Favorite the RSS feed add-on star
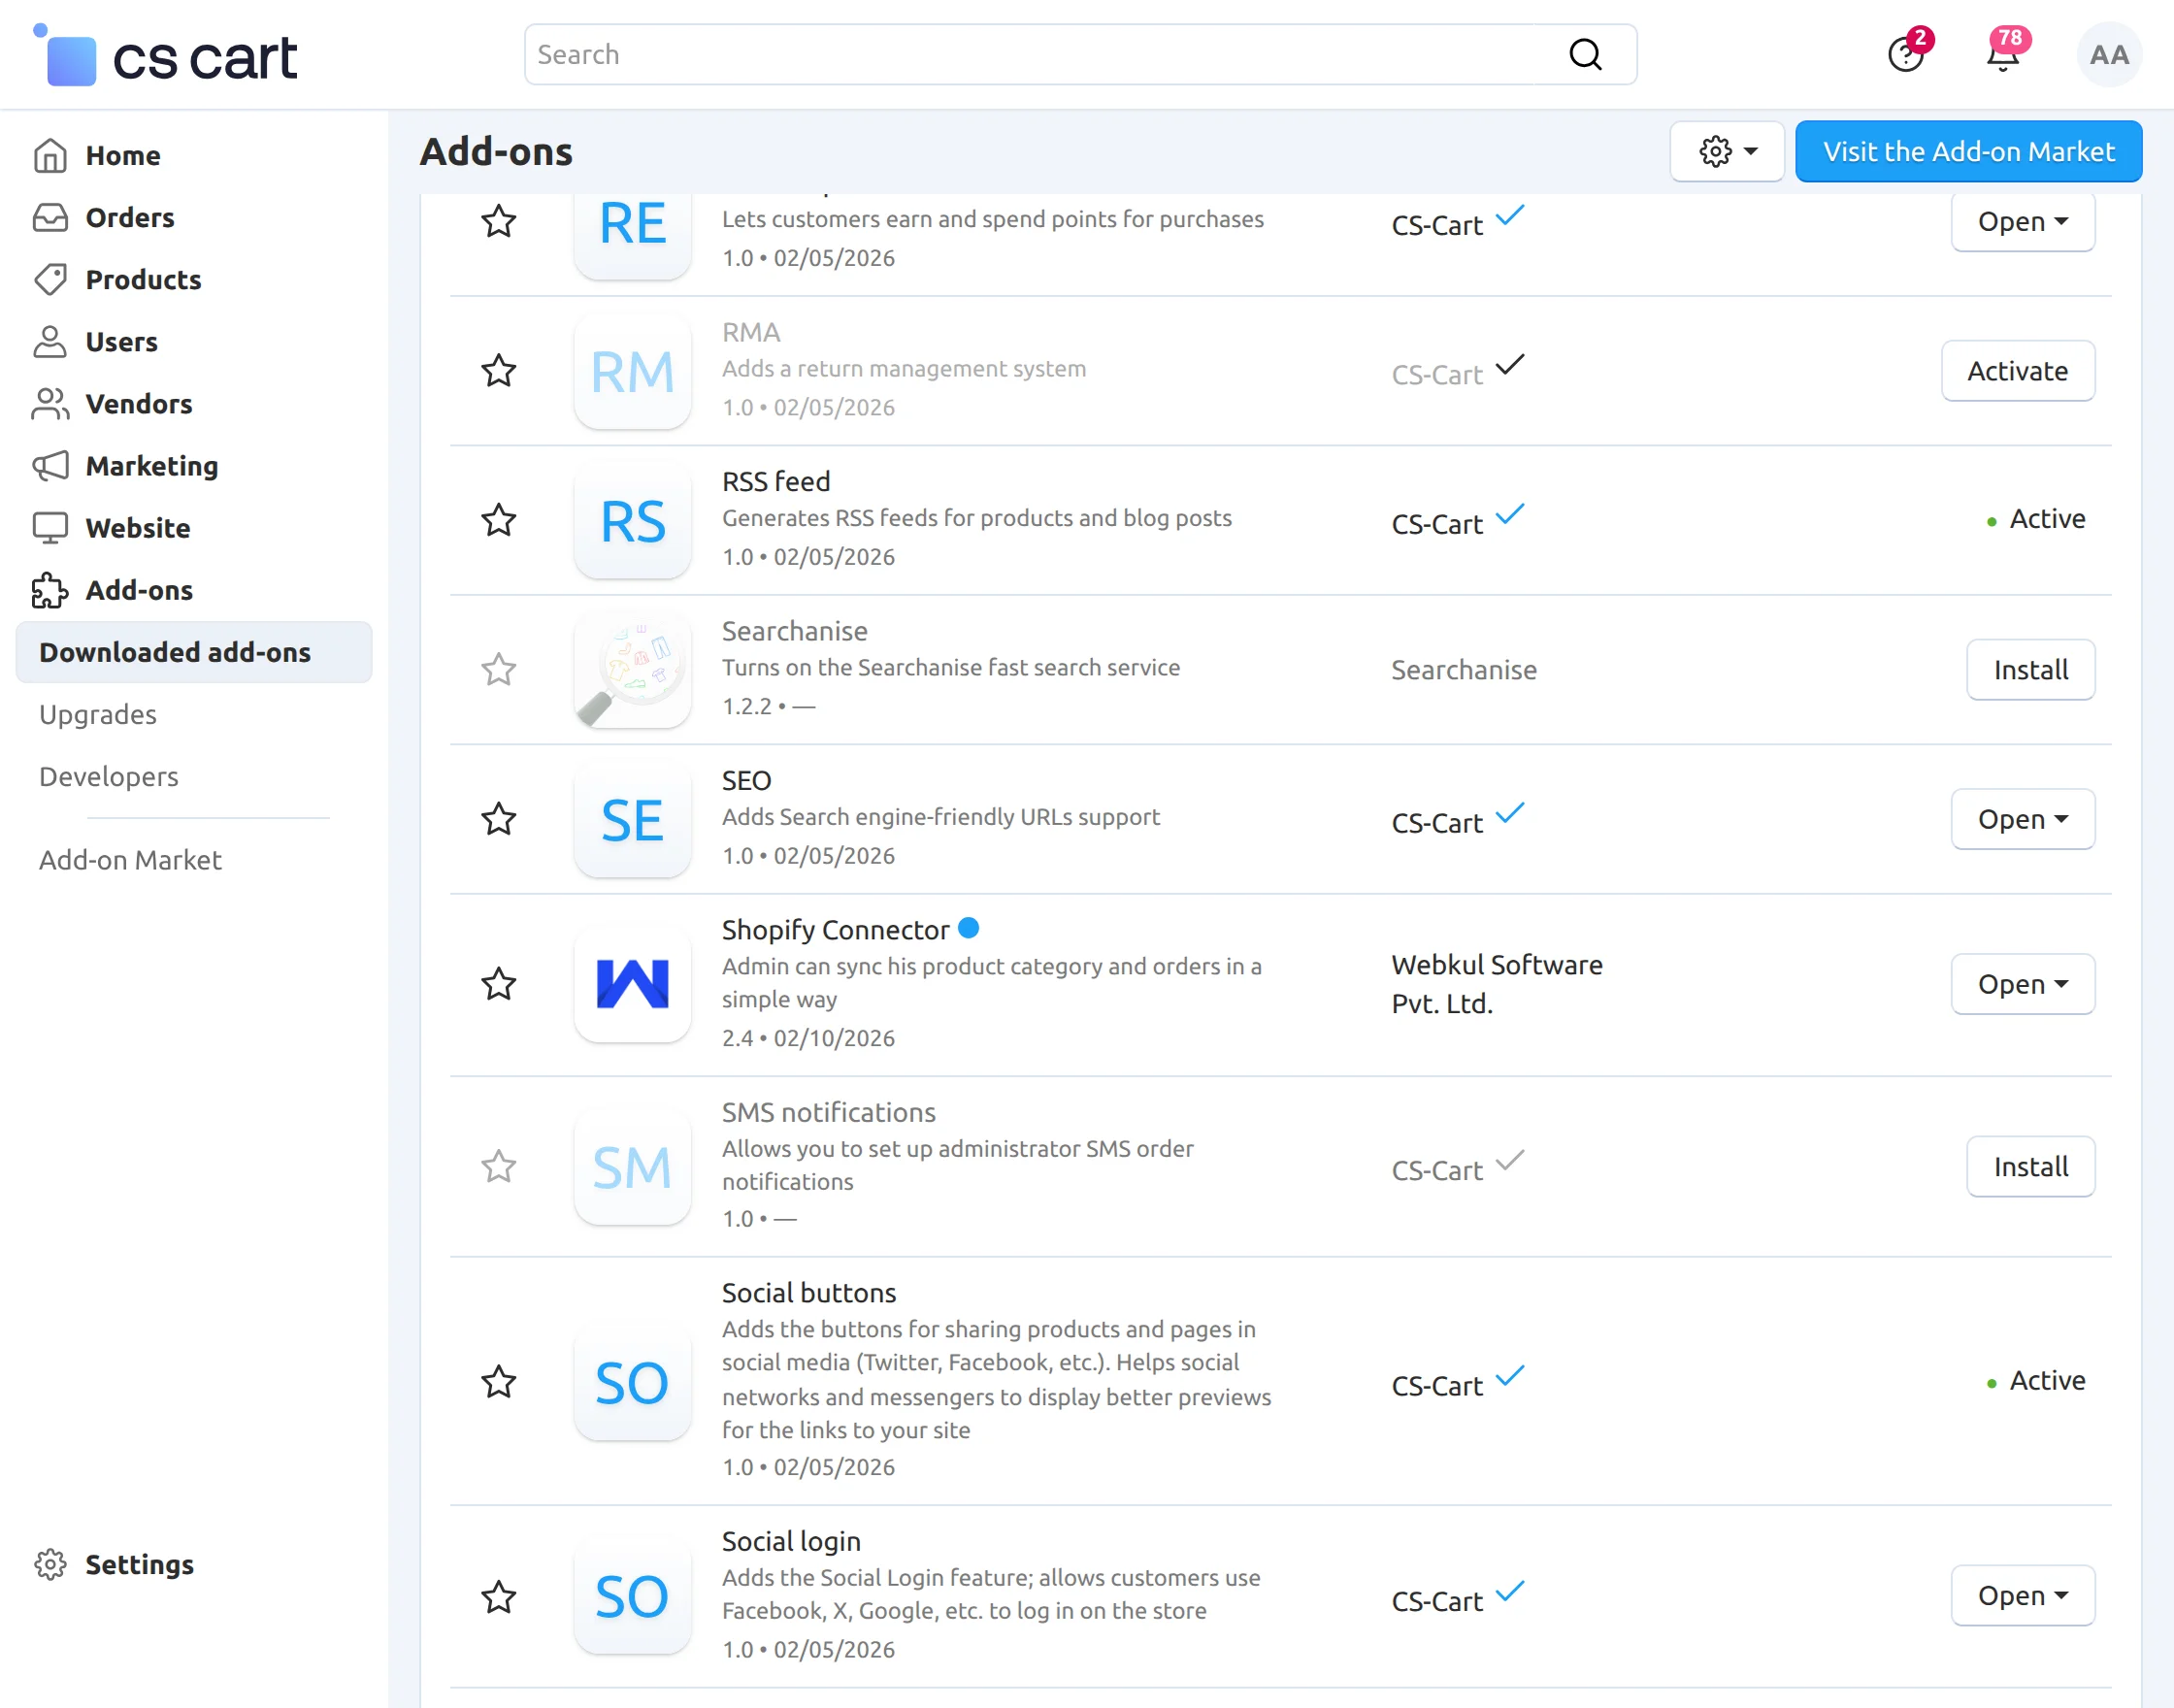Screen dimensions: 2174x1708 click(x=499, y=520)
